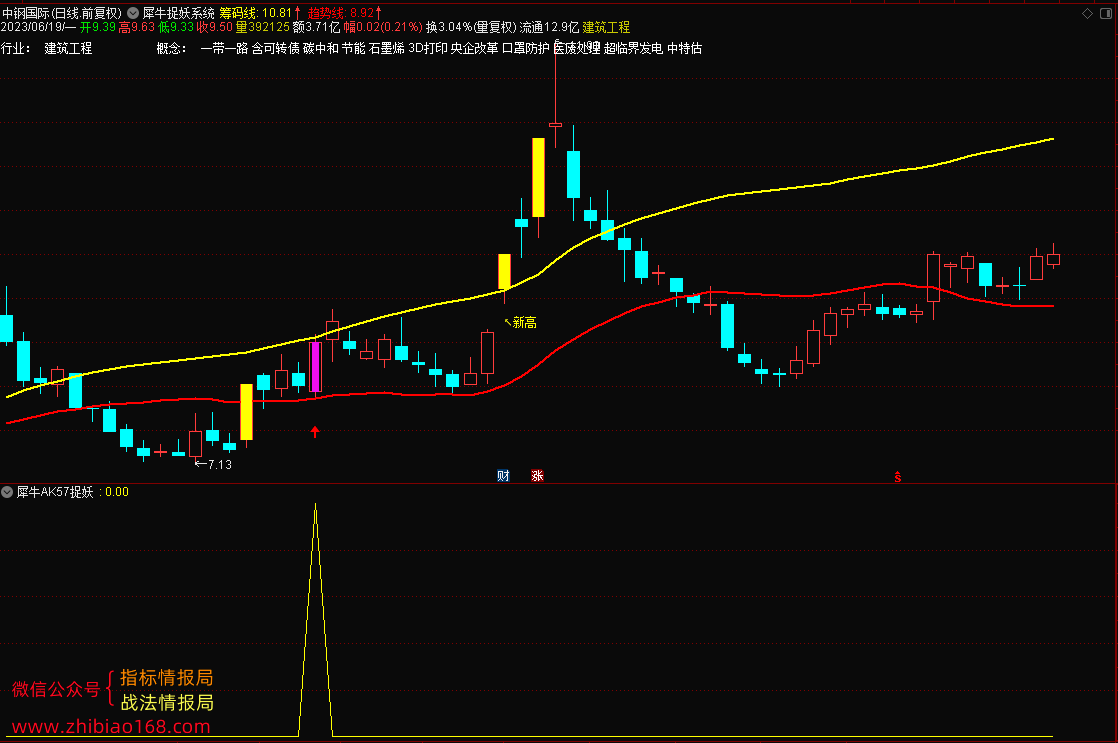Open the 一带一路 concept tag
Viewport: 1118px width, 743px height.
(x=225, y=48)
